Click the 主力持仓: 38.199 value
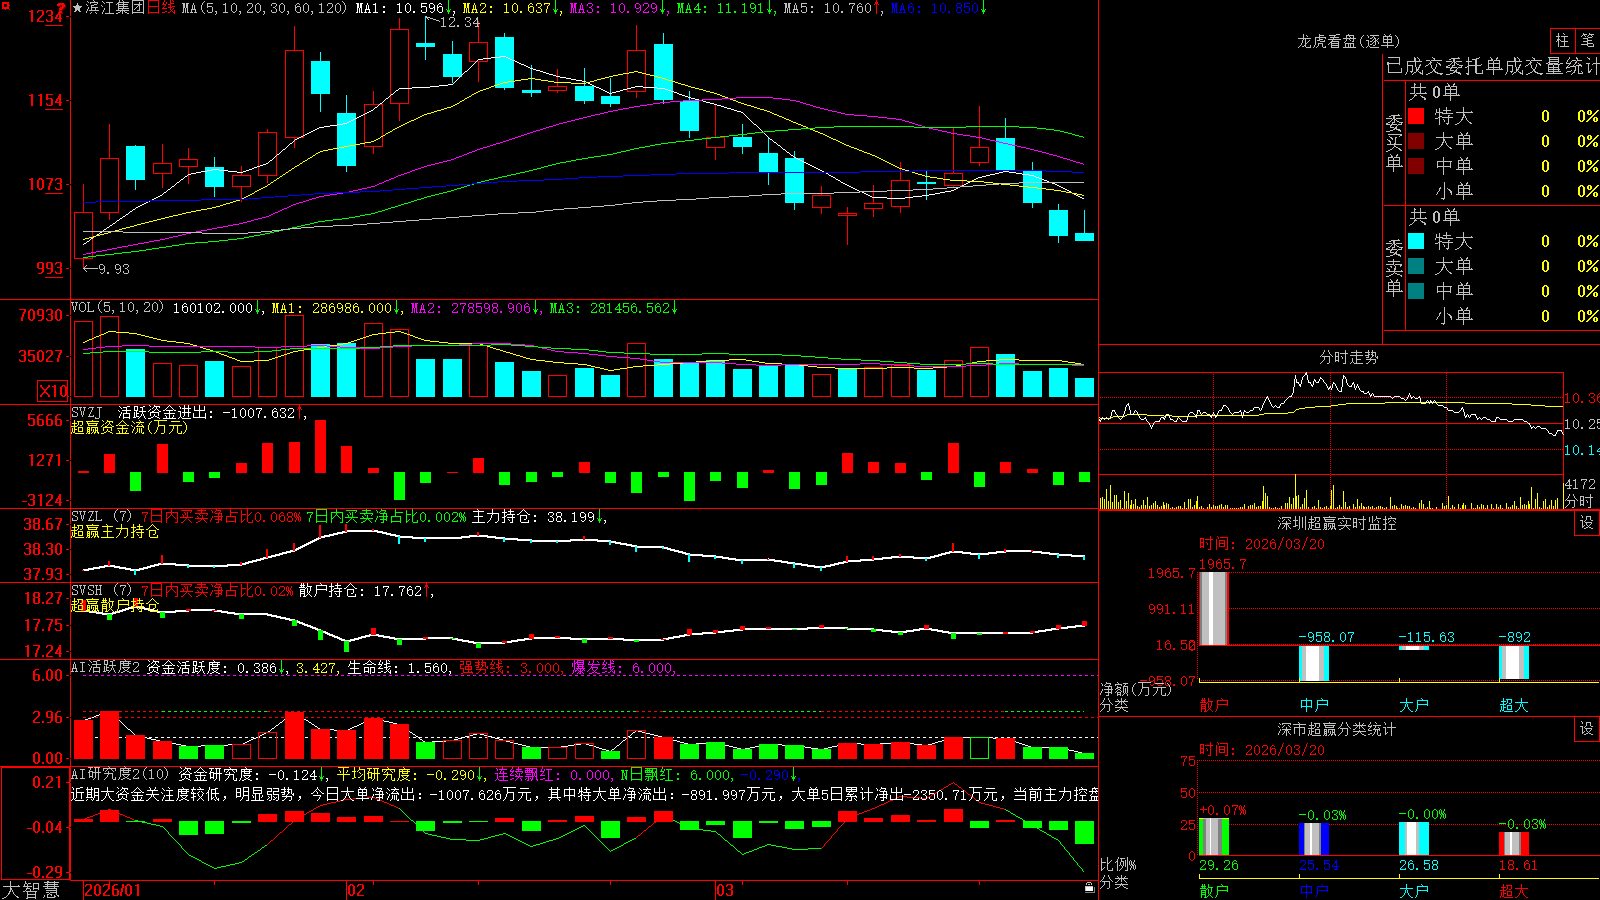Image resolution: width=1600 pixels, height=900 pixels. 534,517
